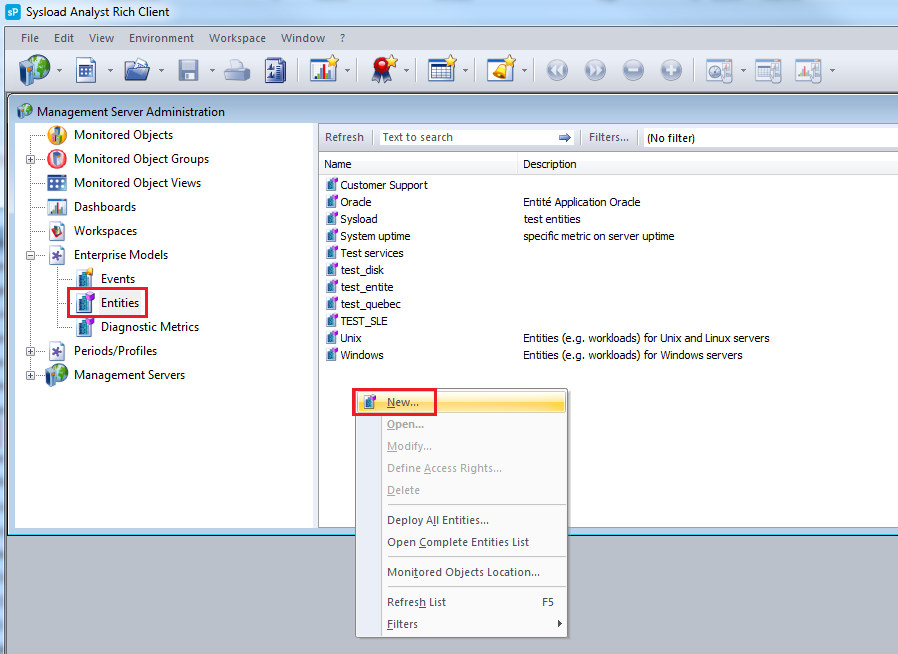Viewport: 898px width, 654px height.
Task: Open the Edit menu
Action: [x=64, y=38]
